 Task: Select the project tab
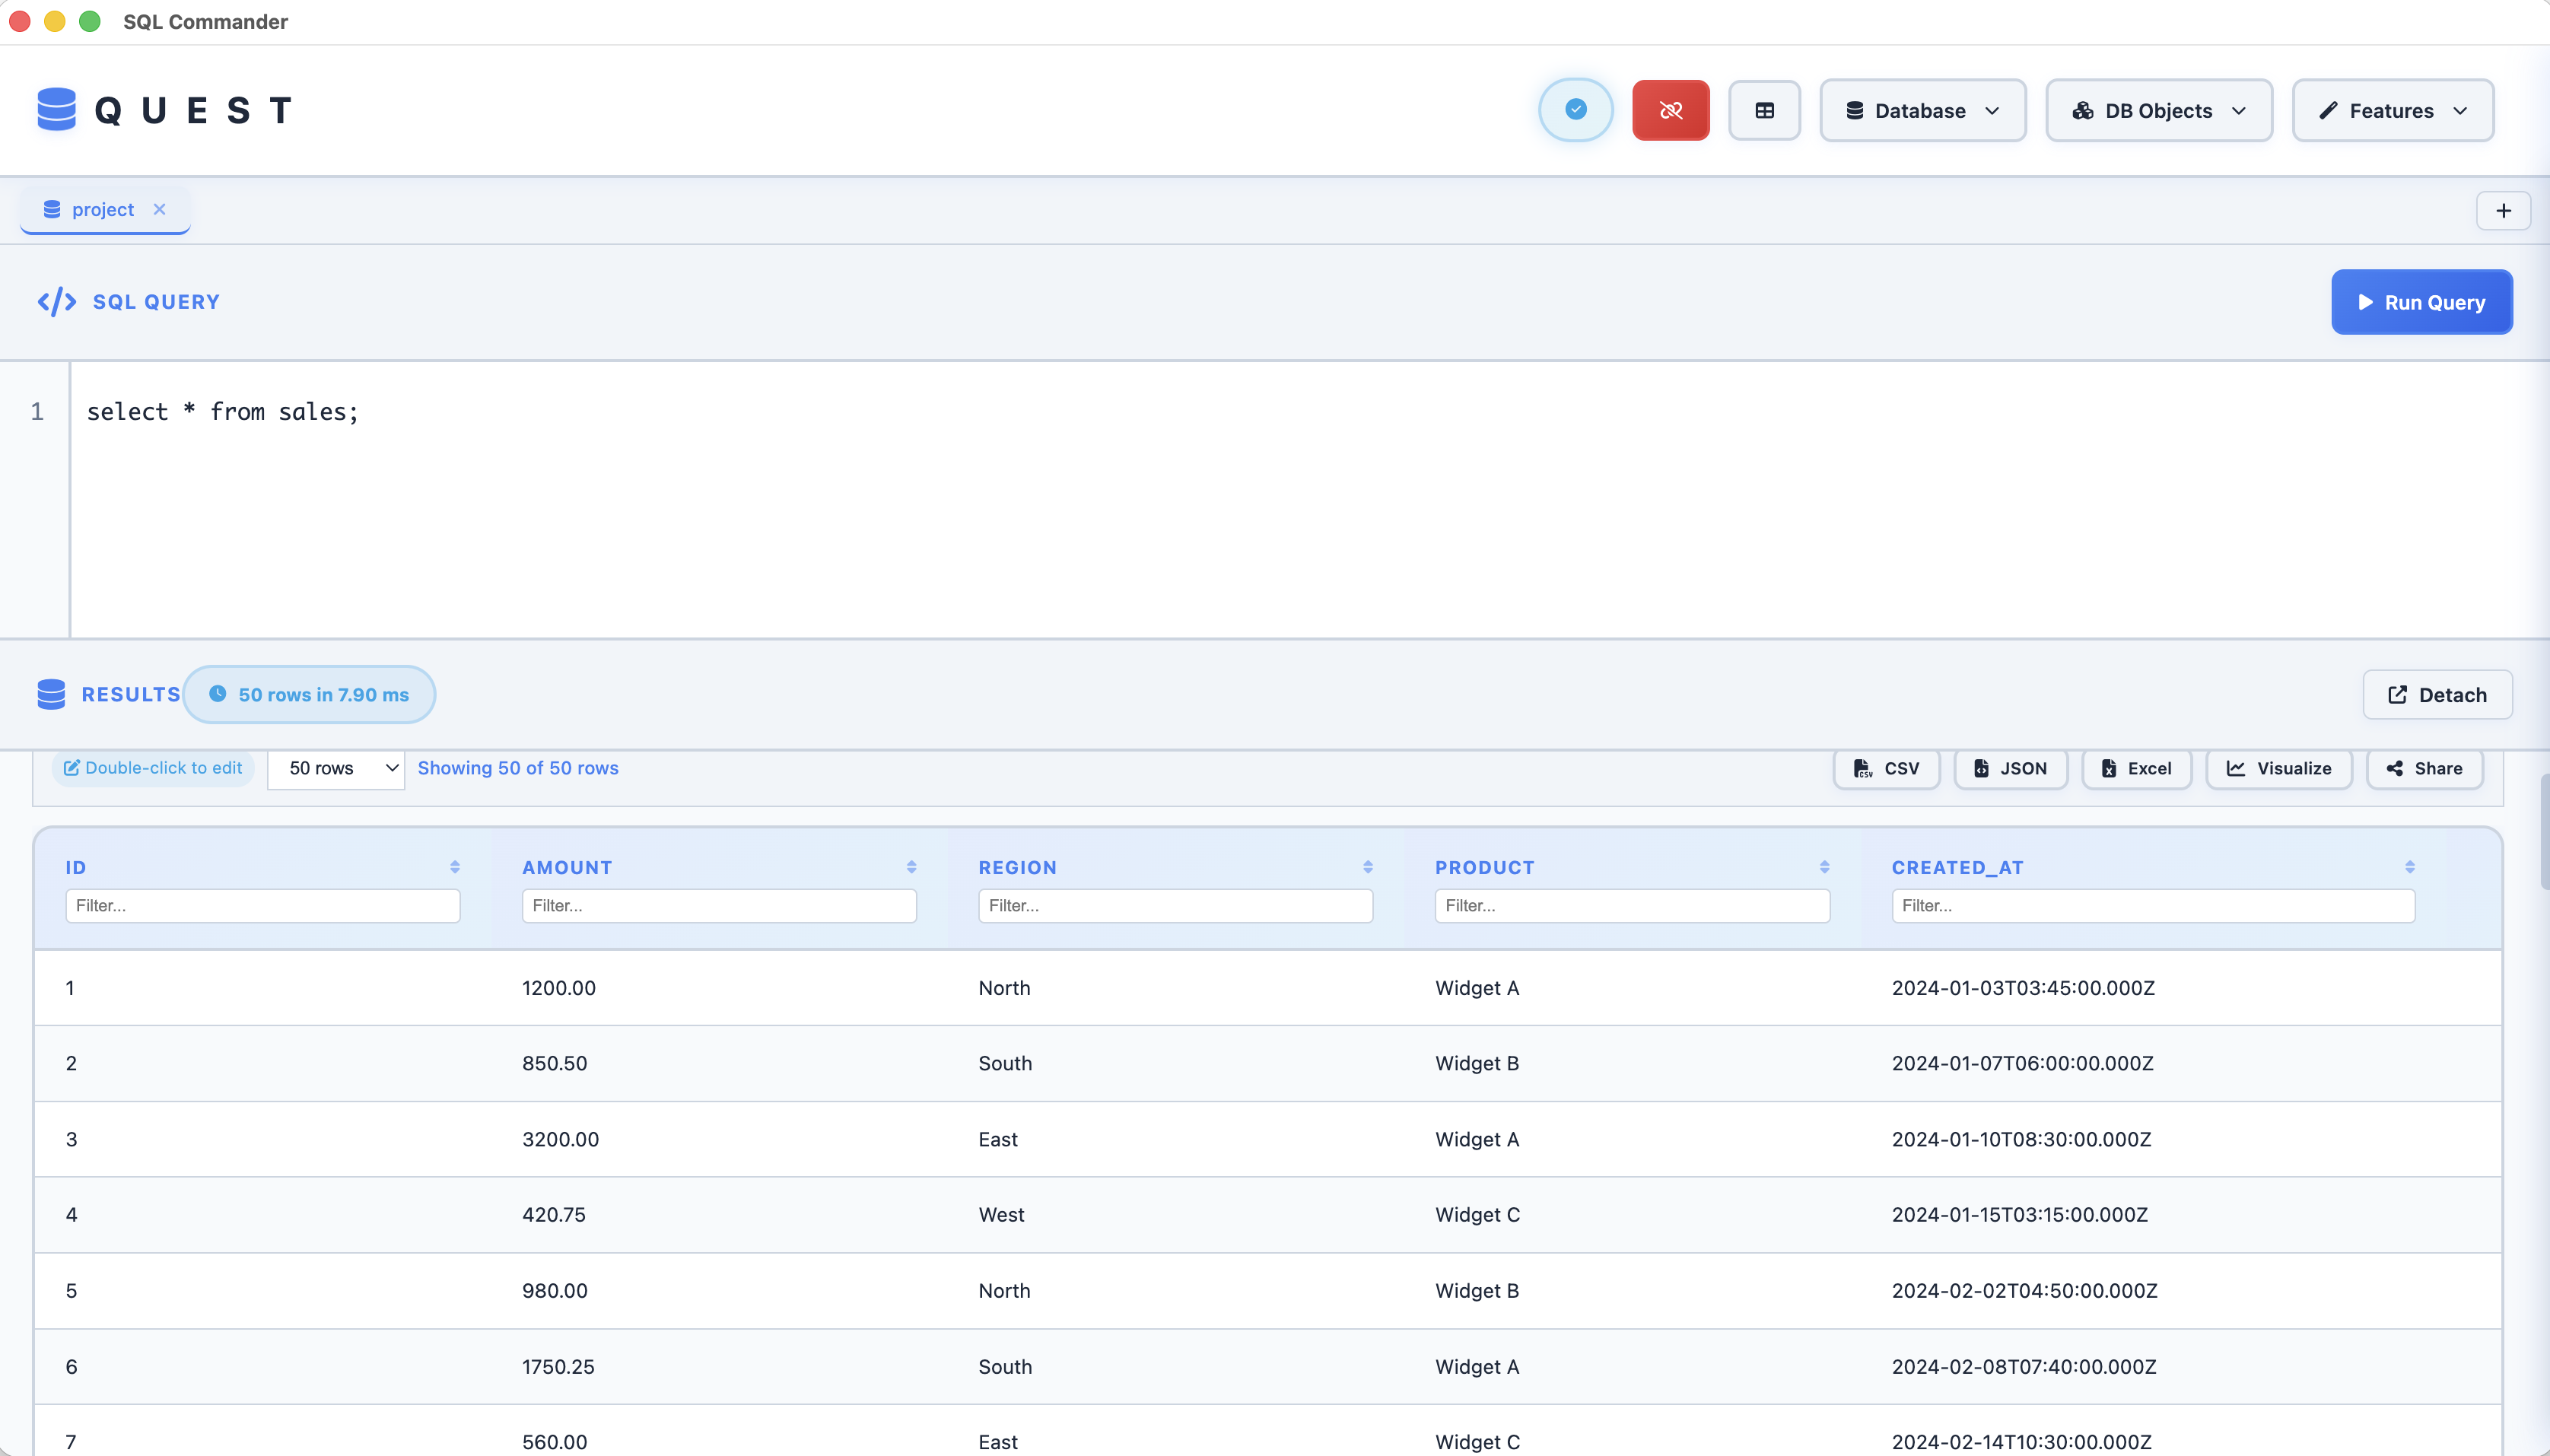(103, 209)
